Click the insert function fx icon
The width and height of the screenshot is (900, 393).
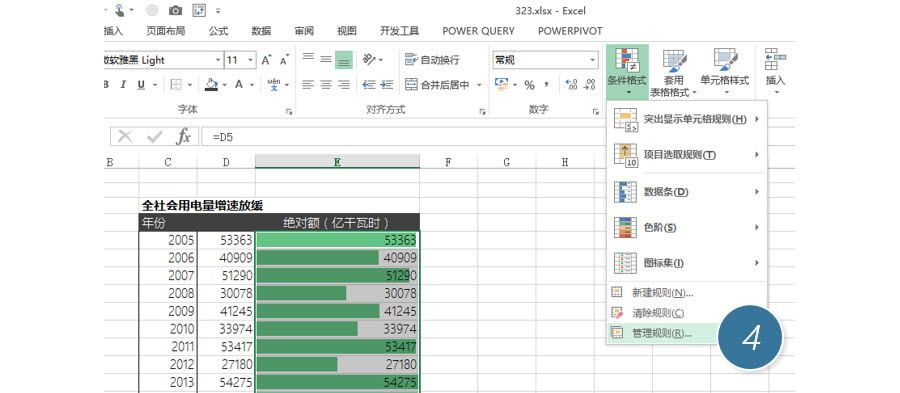[183, 137]
